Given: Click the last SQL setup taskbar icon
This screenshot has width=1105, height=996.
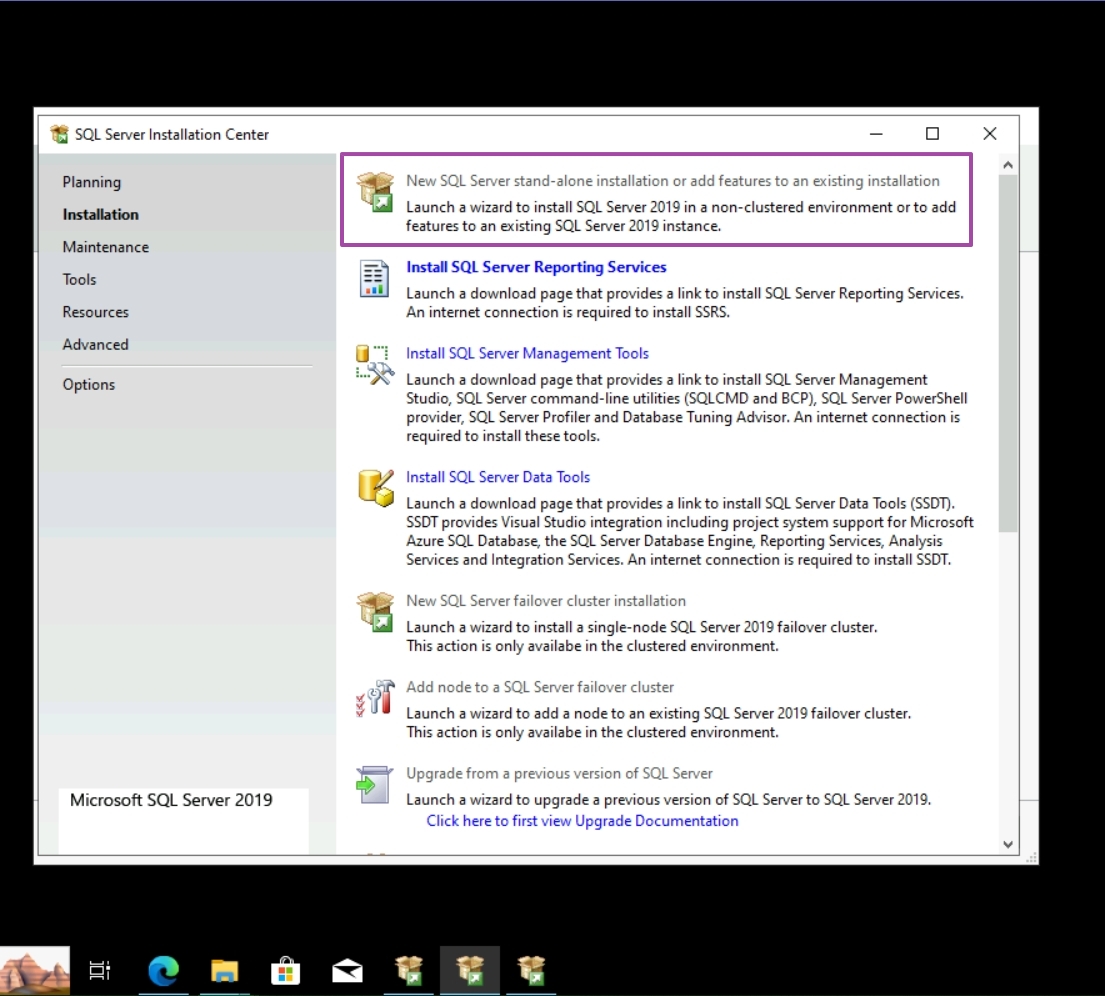Looking at the screenshot, I should [x=531, y=971].
